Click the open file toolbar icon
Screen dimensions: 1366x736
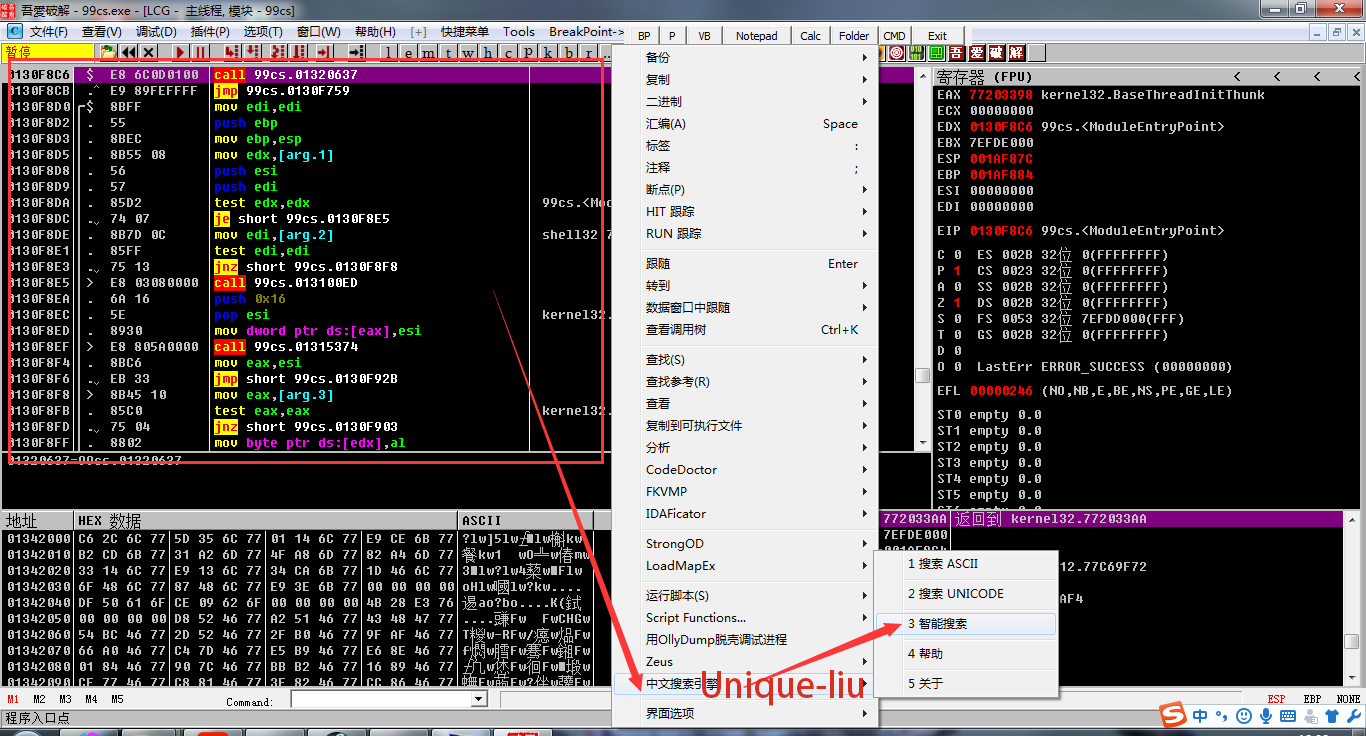[108, 52]
